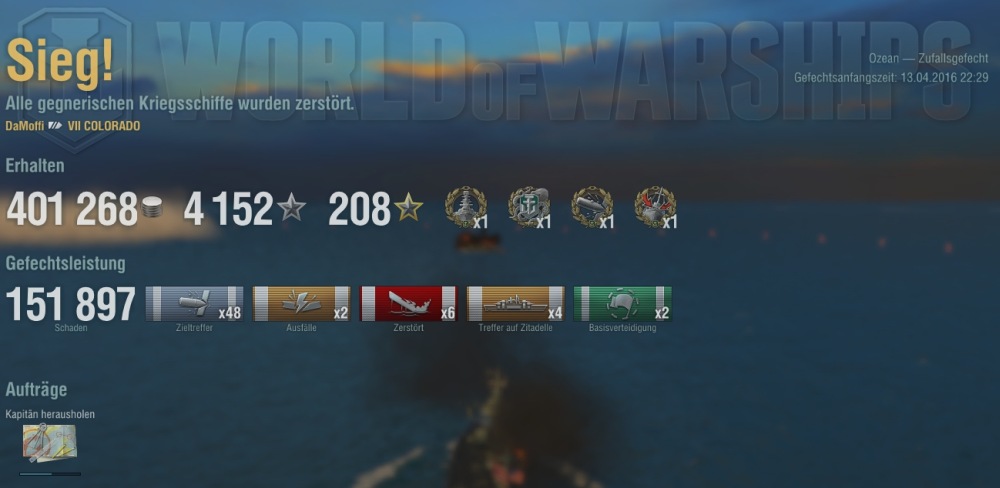The image size is (1000, 488).
Task: Select the Treffer auf Zitadelle ribbon
Action: tap(516, 304)
